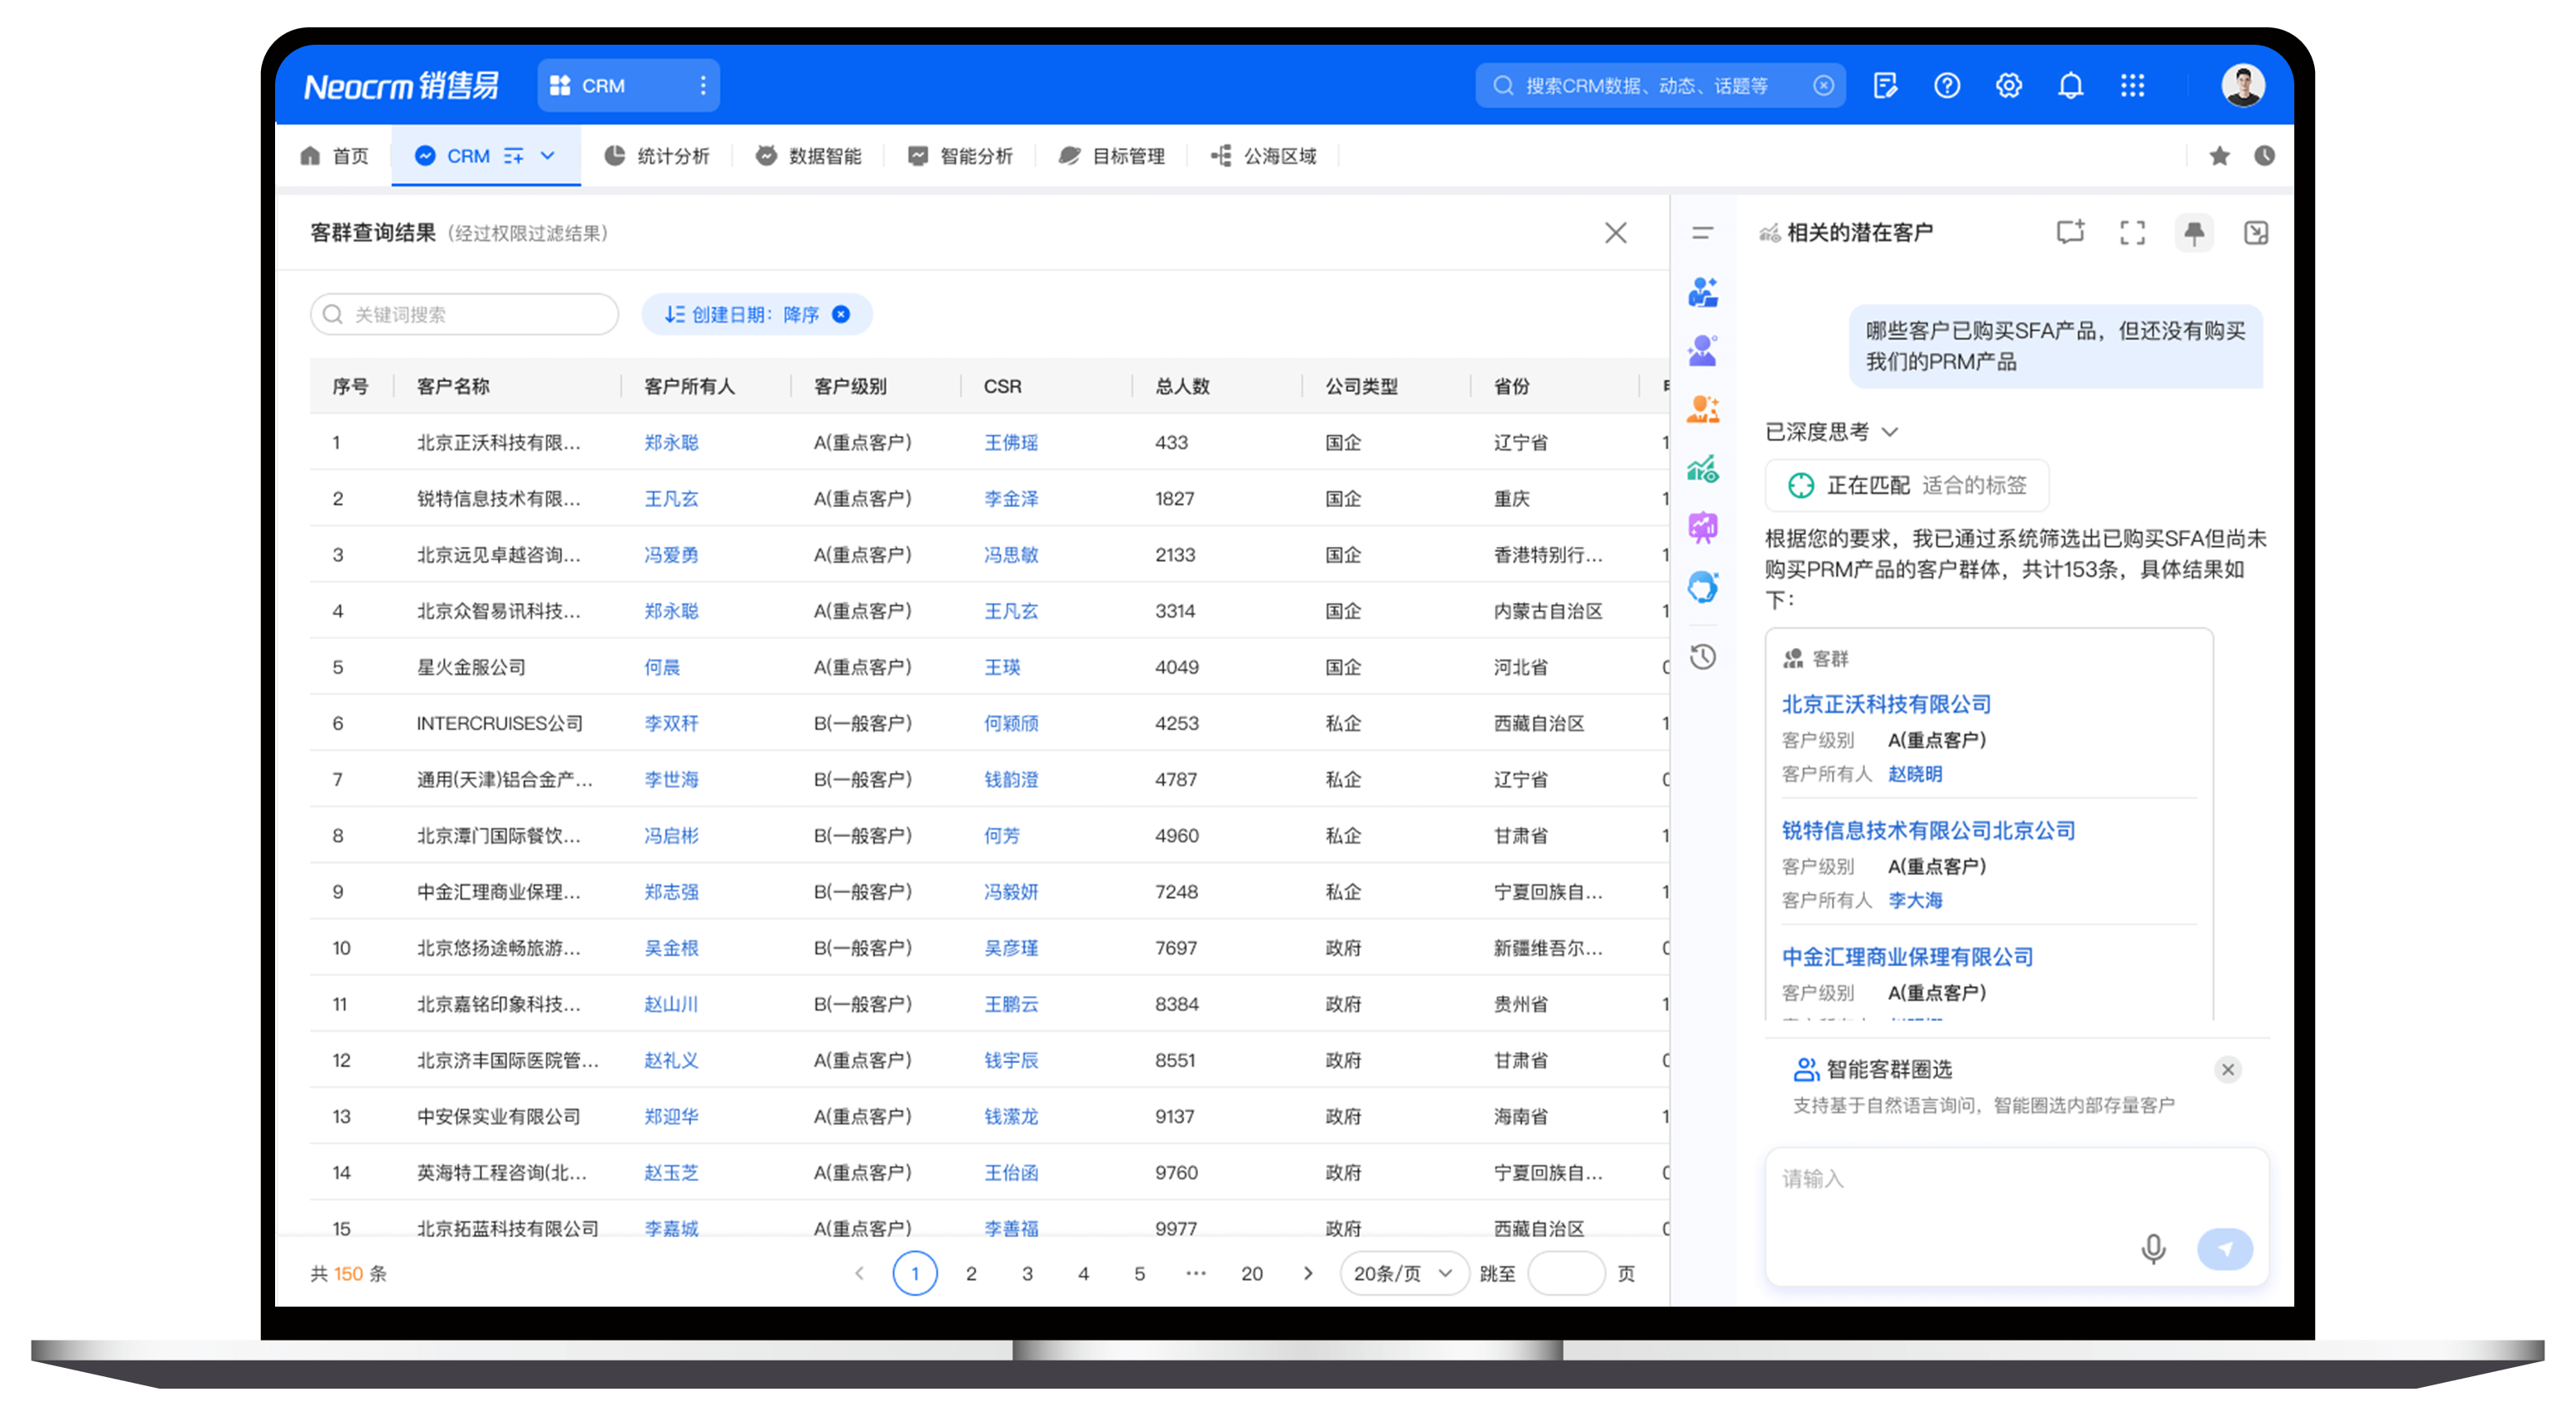This screenshot has width=2576, height=1416.
Task: Open the settings gear icon
Action: (x=2009, y=86)
